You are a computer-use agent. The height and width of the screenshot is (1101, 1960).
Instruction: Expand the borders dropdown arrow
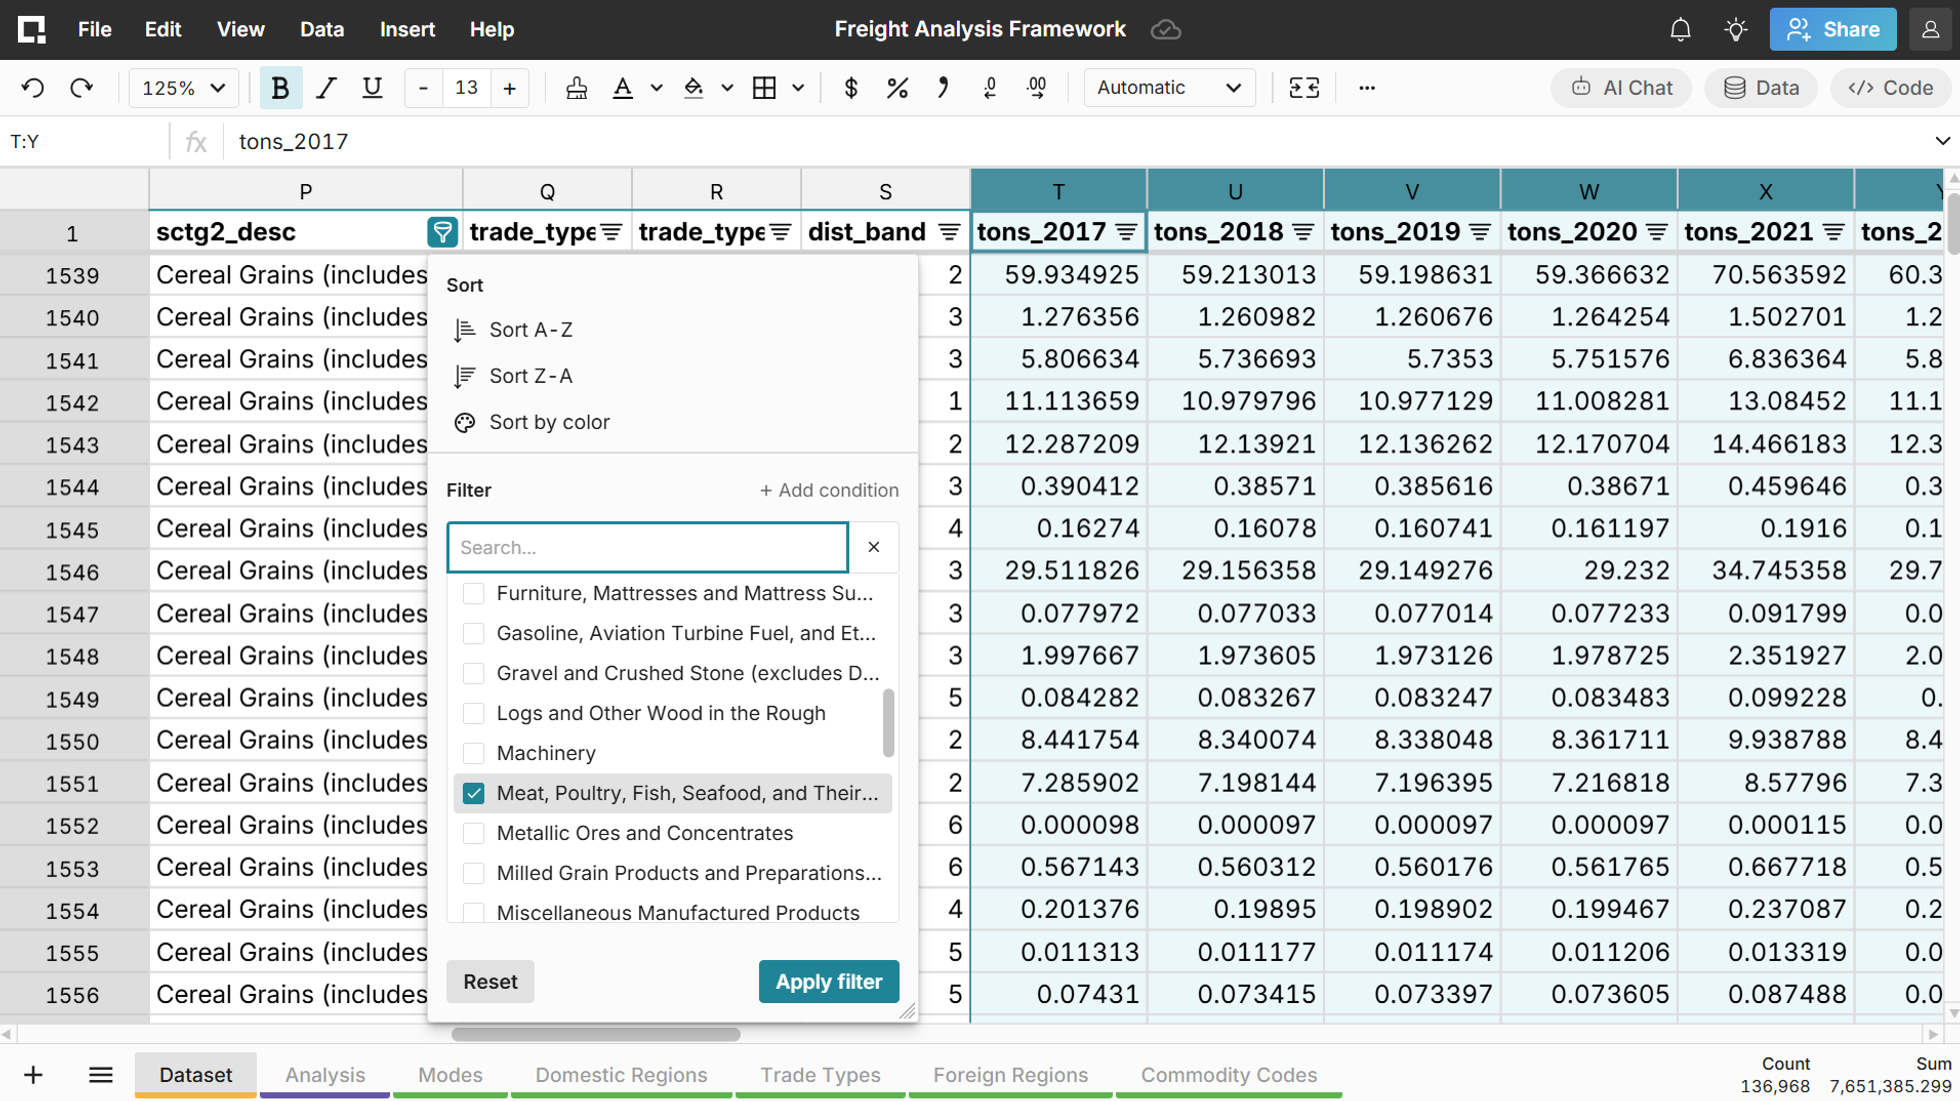tap(798, 88)
